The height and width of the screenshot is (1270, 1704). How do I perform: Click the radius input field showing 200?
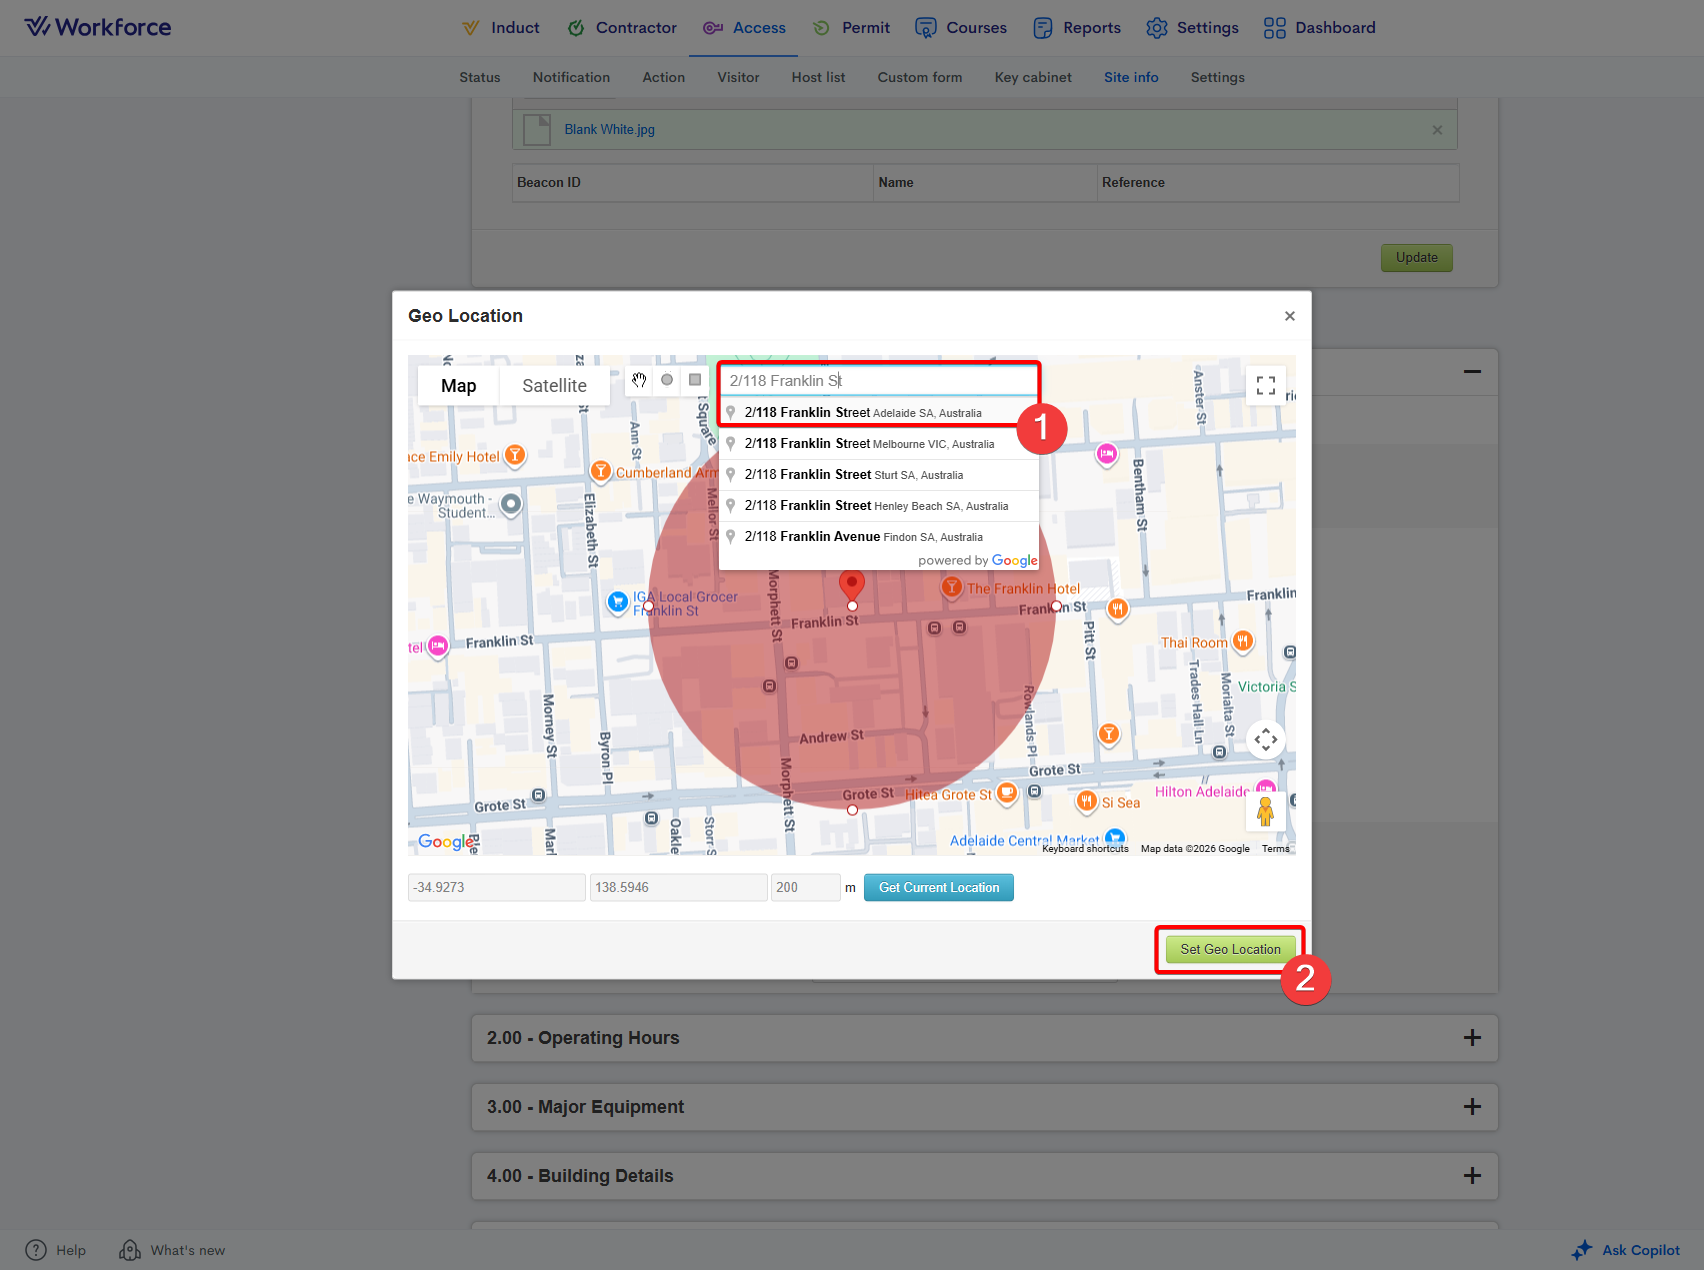[804, 888]
